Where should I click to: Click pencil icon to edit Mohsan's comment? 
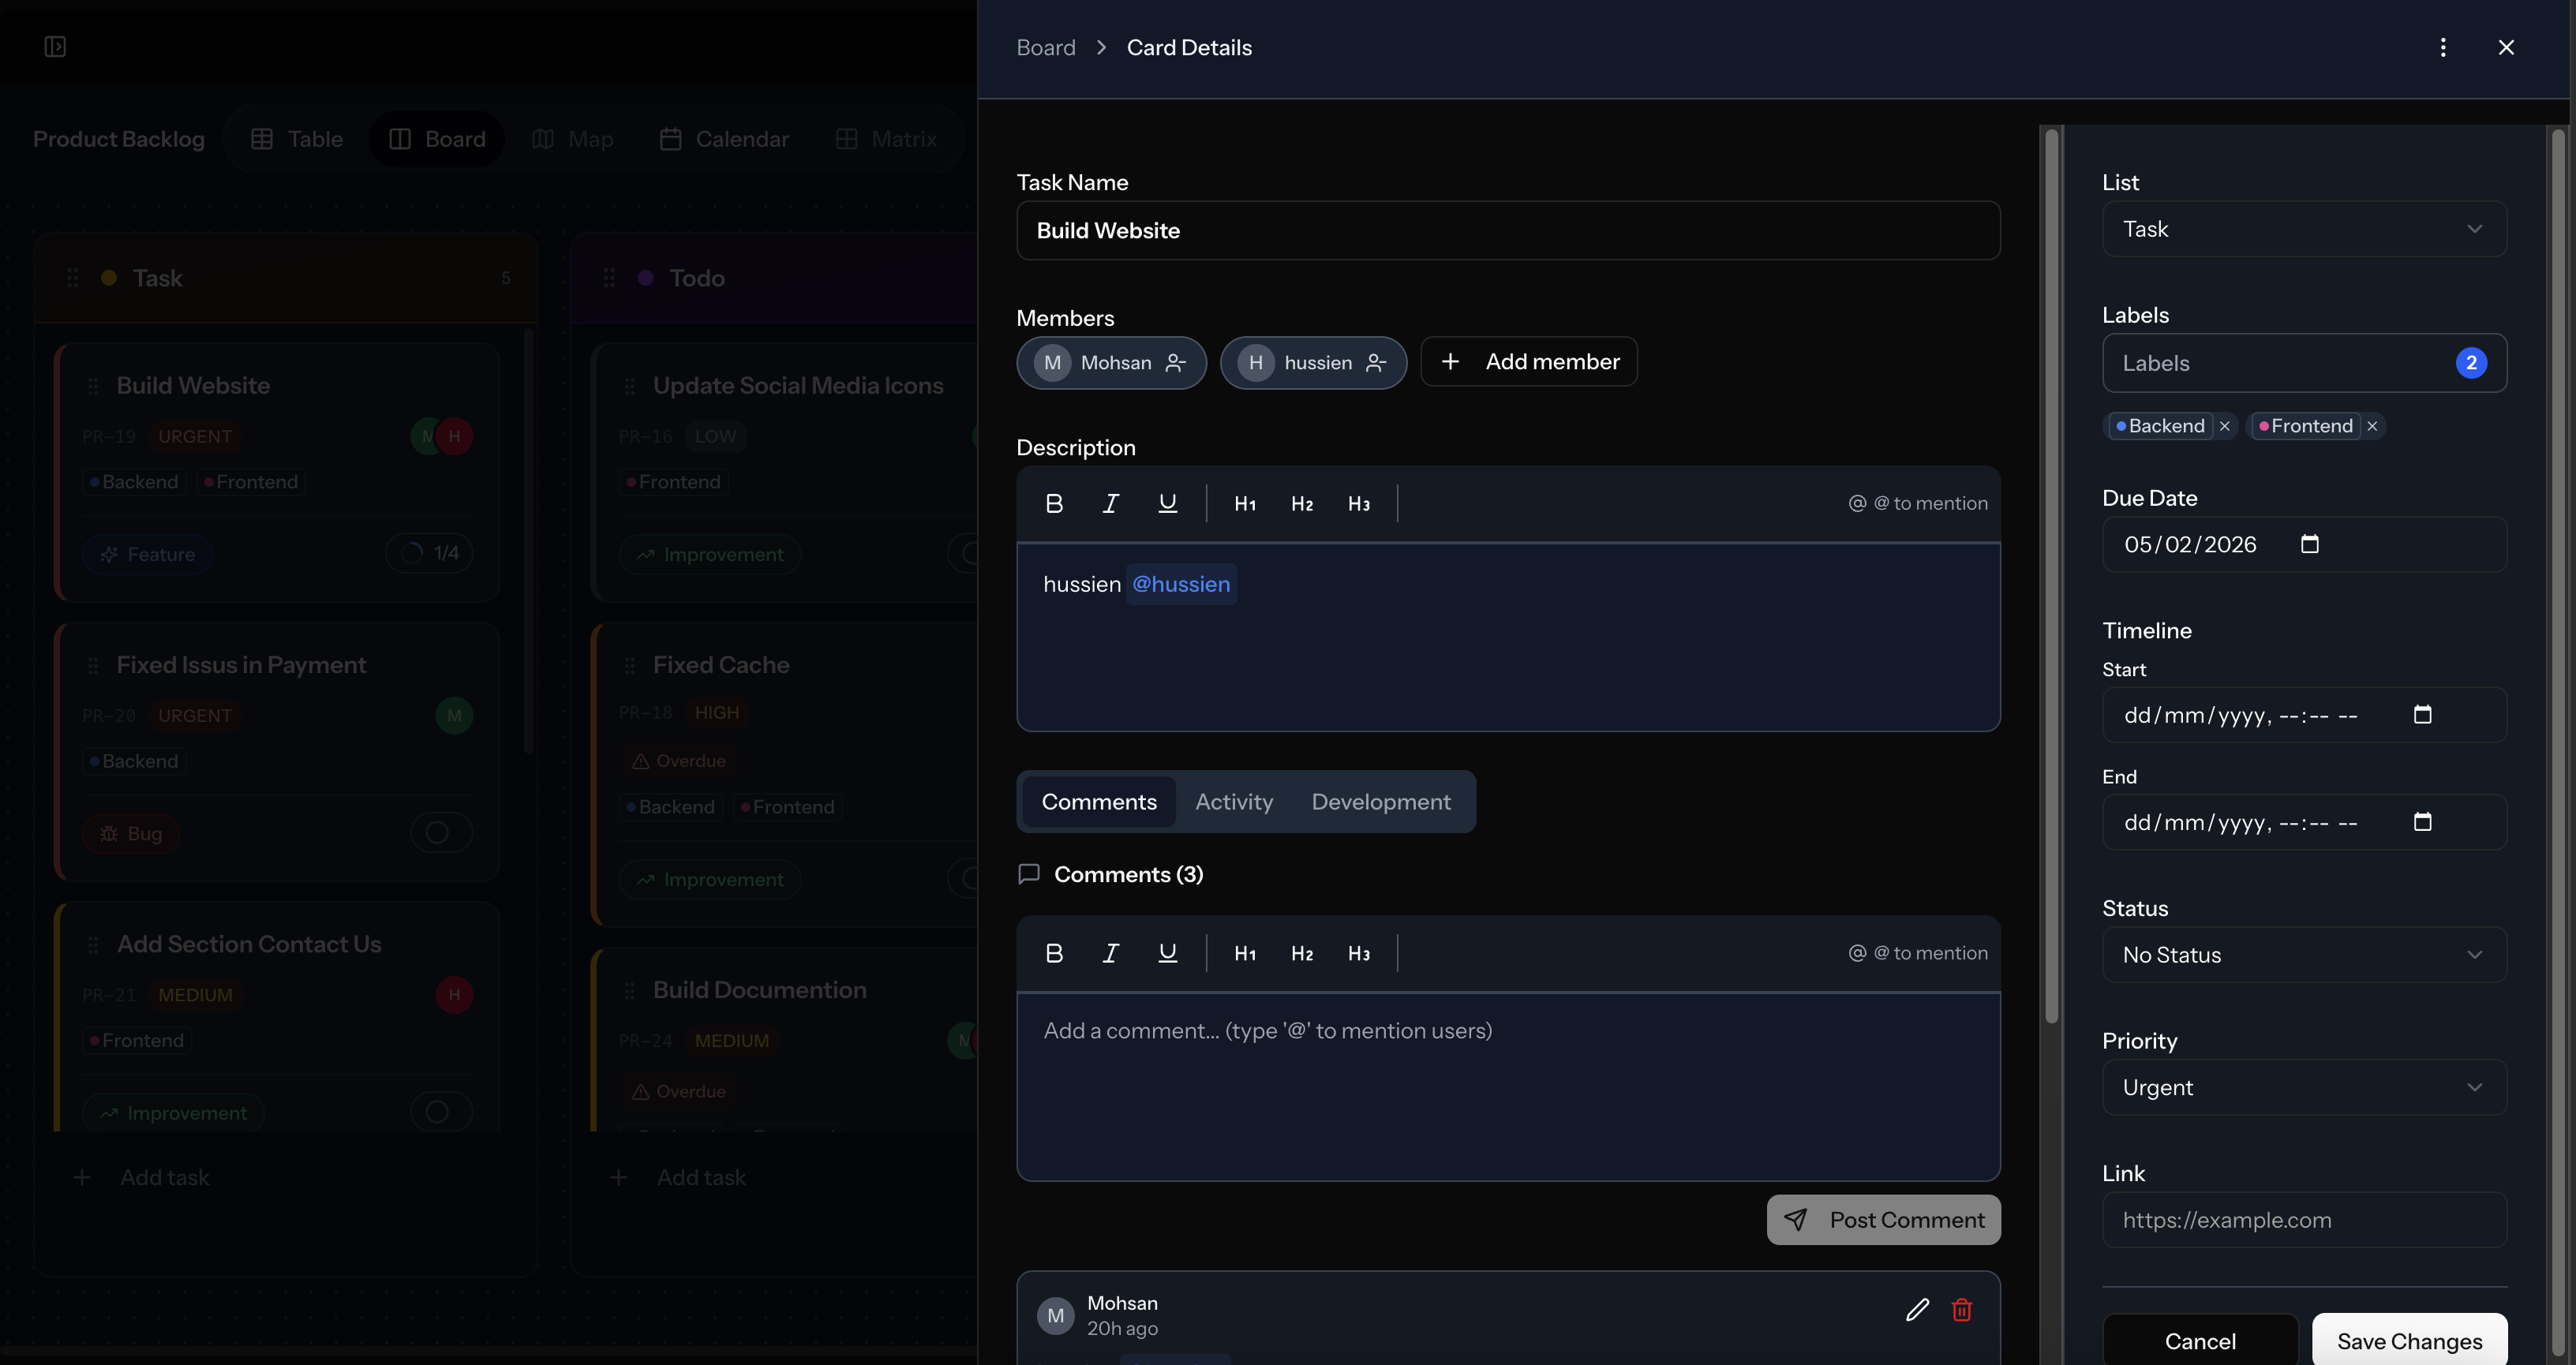[x=1916, y=1310]
